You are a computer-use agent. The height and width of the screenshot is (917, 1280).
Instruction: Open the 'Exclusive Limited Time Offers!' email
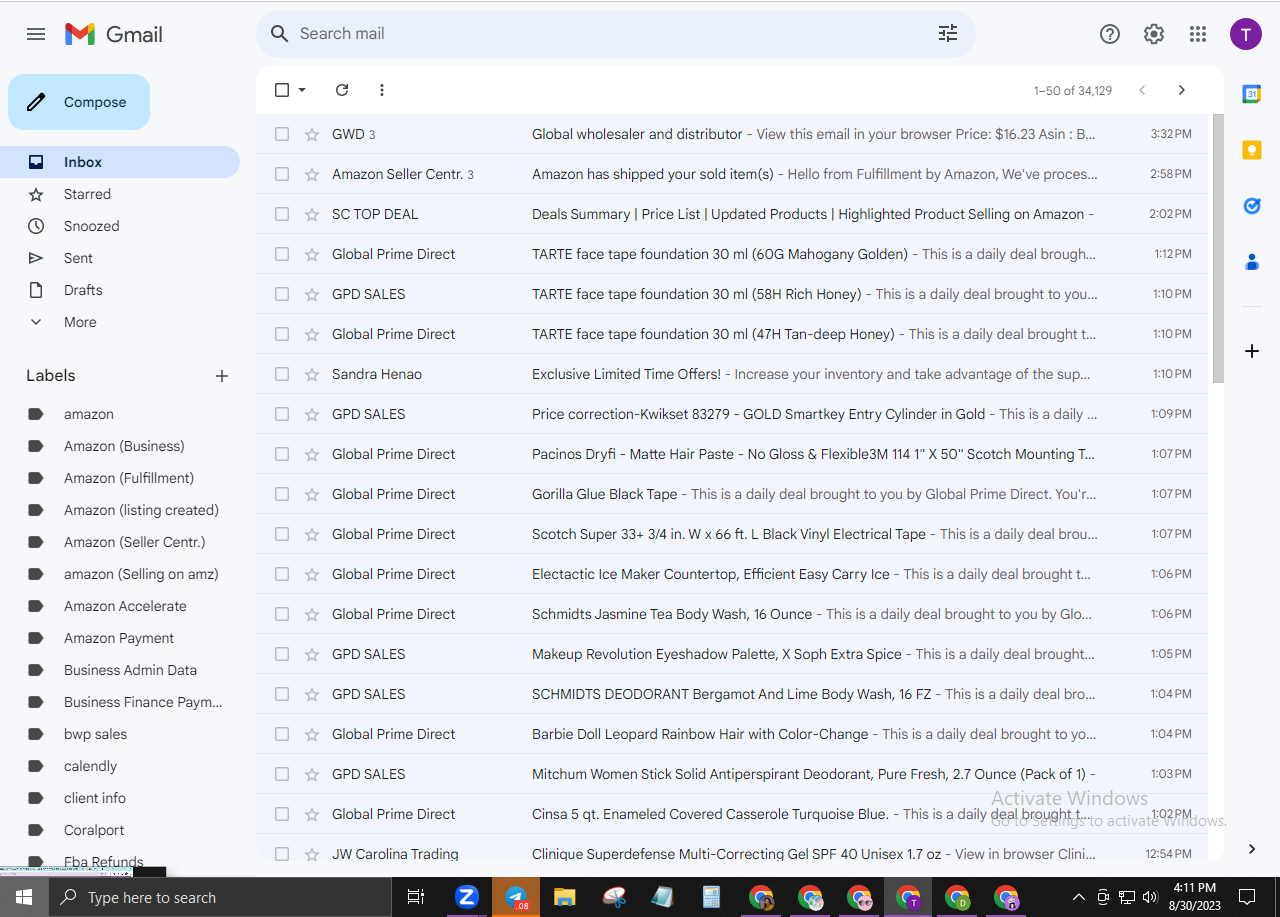pos(732,374)
